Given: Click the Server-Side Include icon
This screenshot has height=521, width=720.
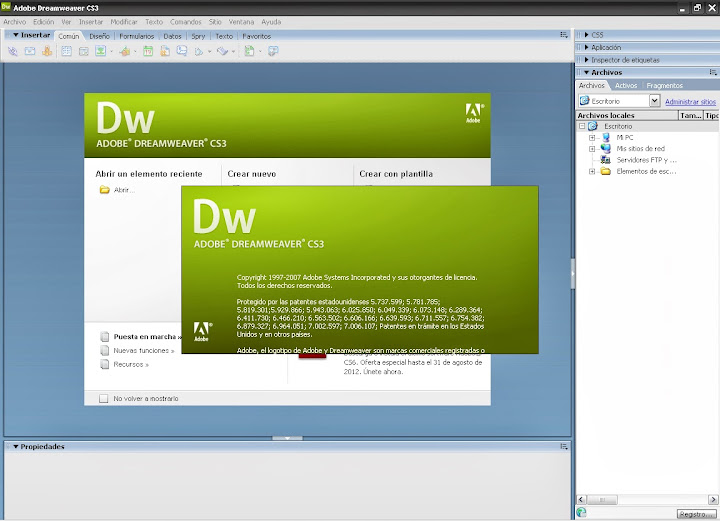Looking at the screenshot, I should [x=165, y=51].
